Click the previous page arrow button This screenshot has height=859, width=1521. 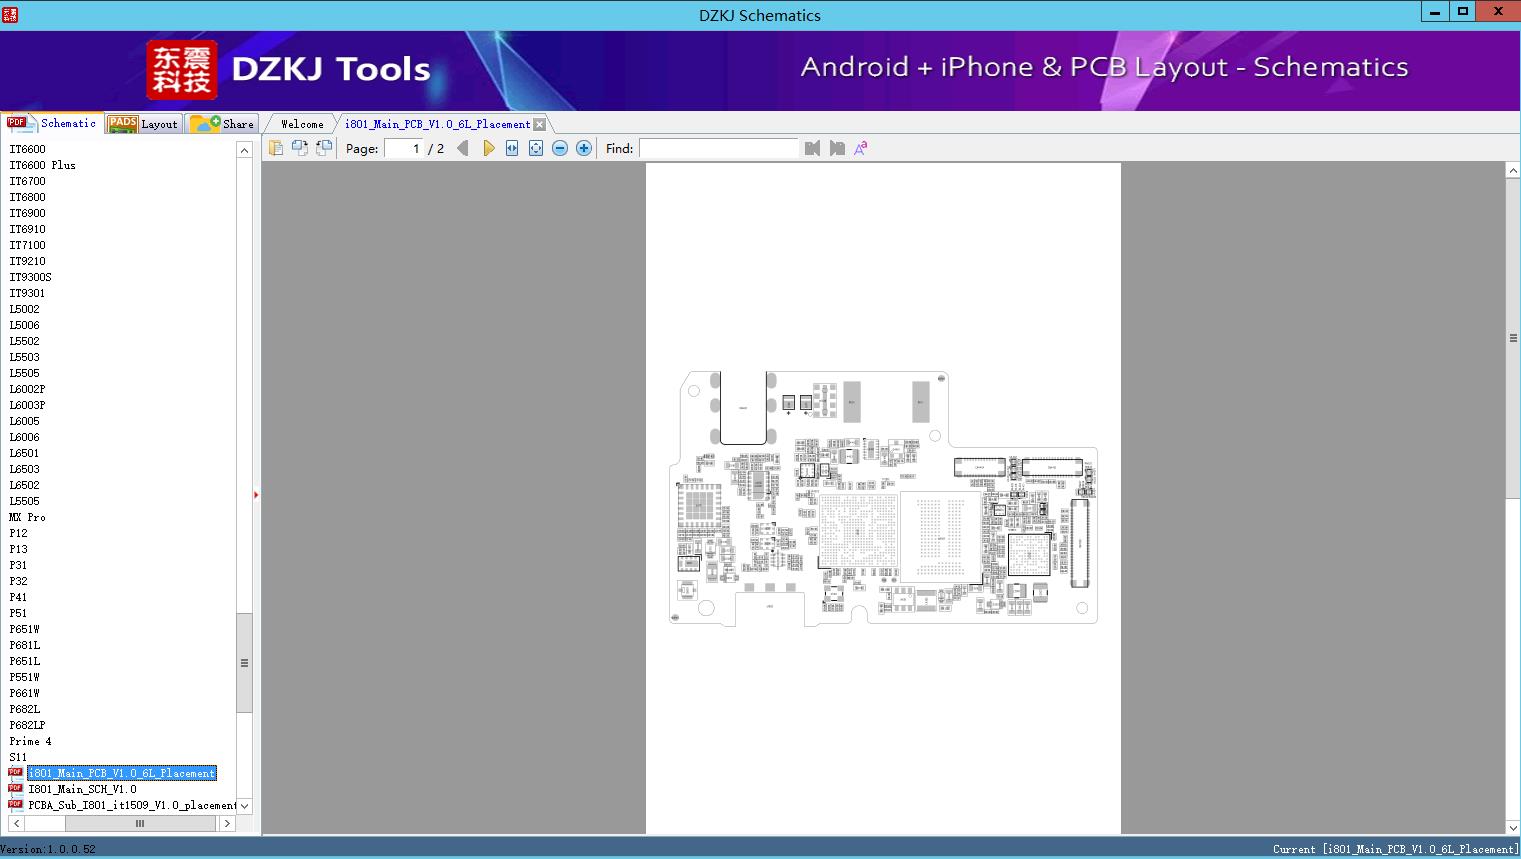pyautogui.click(x=462, y=148)
